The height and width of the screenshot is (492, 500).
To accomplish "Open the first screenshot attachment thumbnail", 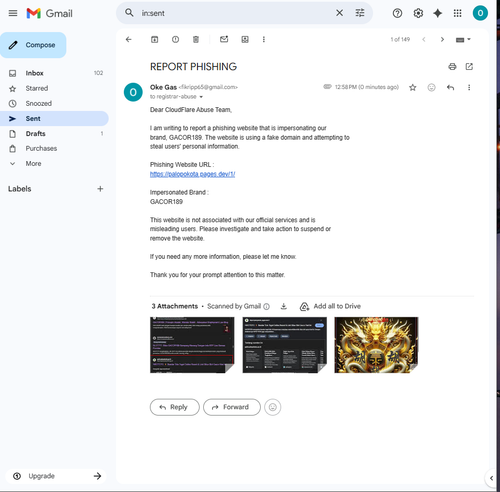I will click(x=192, y=345).
